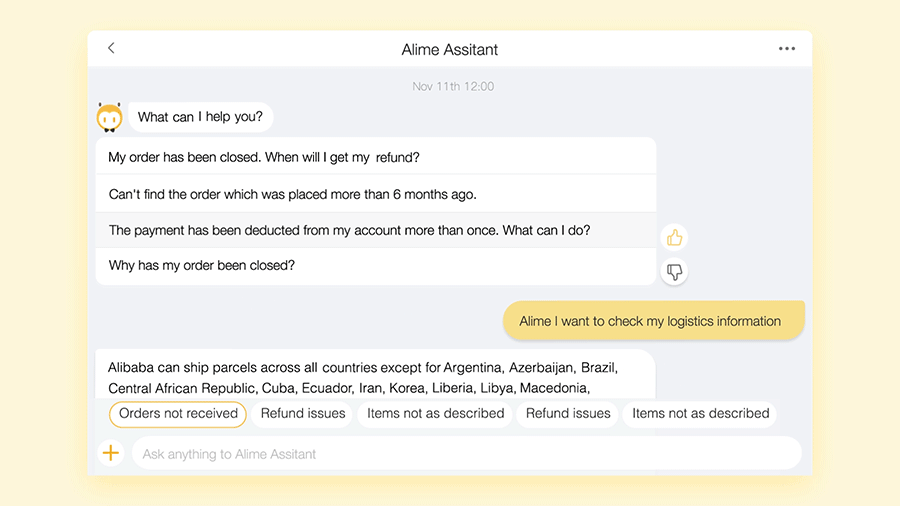Click the Alibaba shipping countries reply message

pyautogui.click(x=375, y=377)
